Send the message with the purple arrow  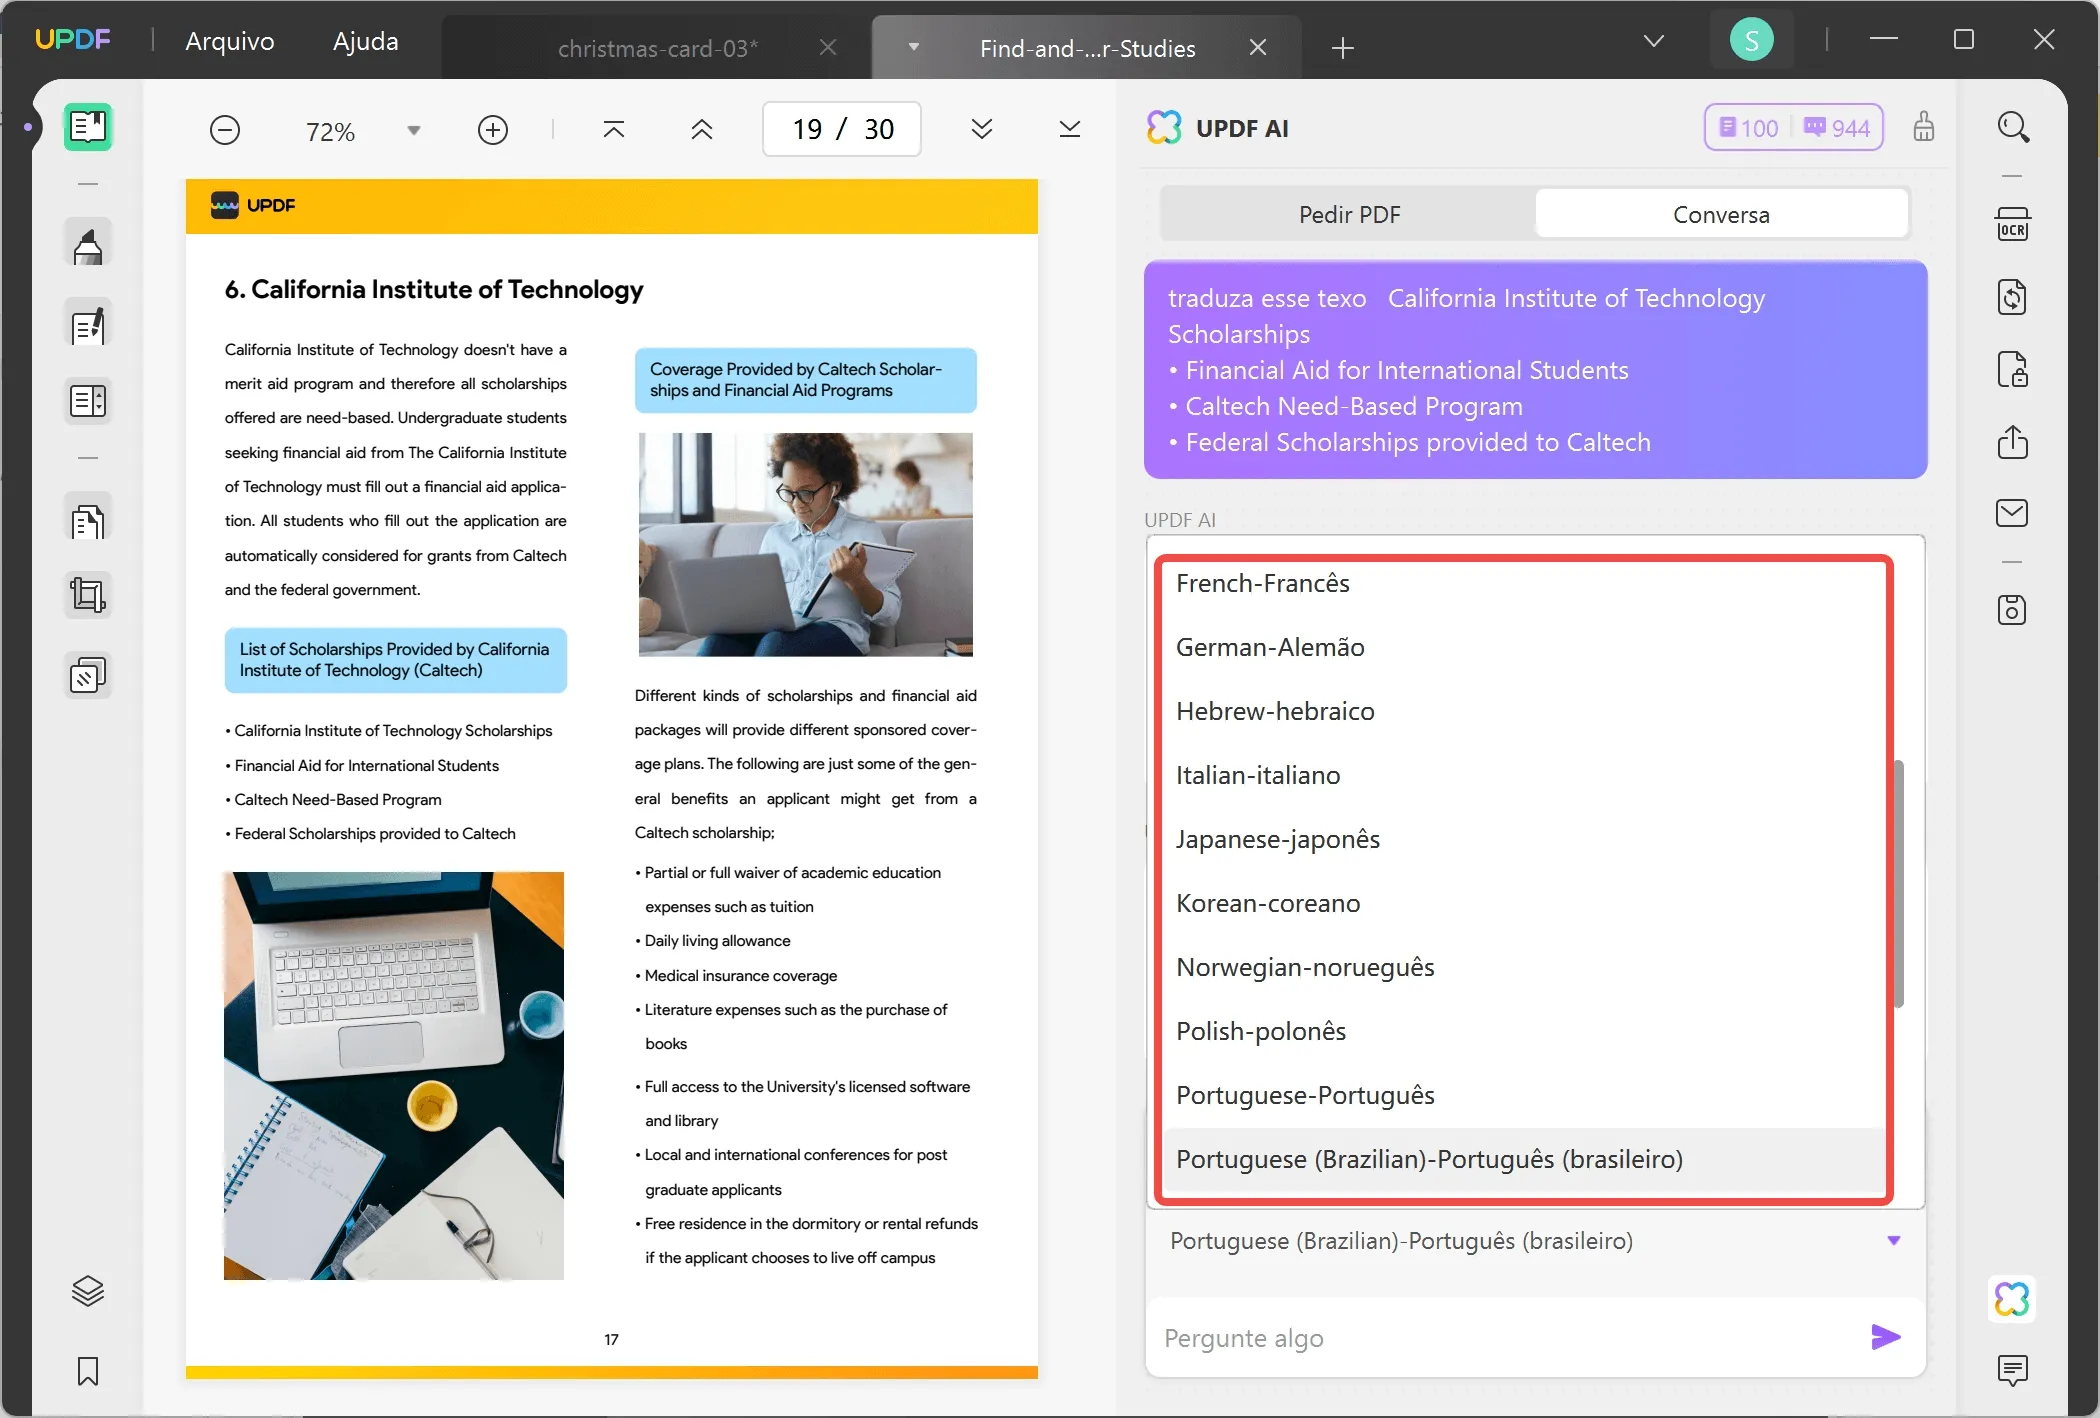(x=1886, y=1337)
